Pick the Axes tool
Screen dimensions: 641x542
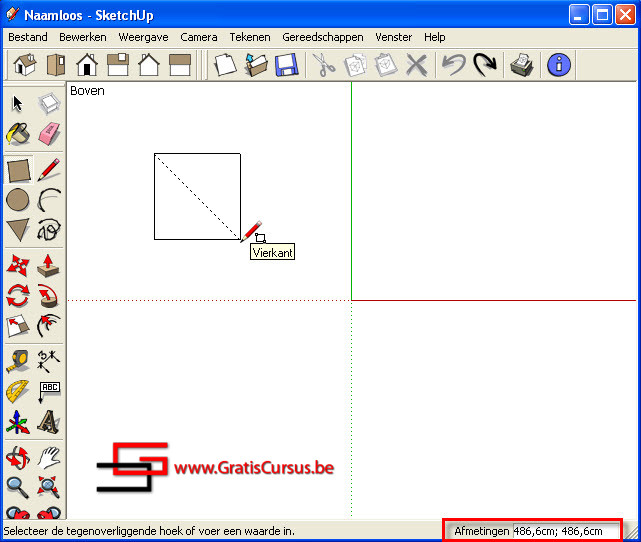click(x=18, y=422)
